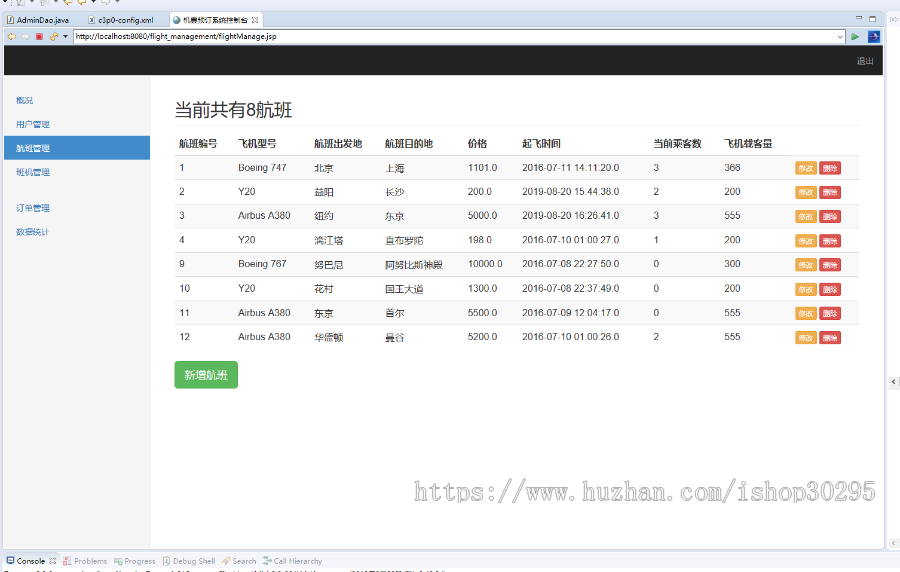Expand the collapsed right side panel arrow
Image resolution: width=900 pixels, height=572 pixels.
point(894,382)
